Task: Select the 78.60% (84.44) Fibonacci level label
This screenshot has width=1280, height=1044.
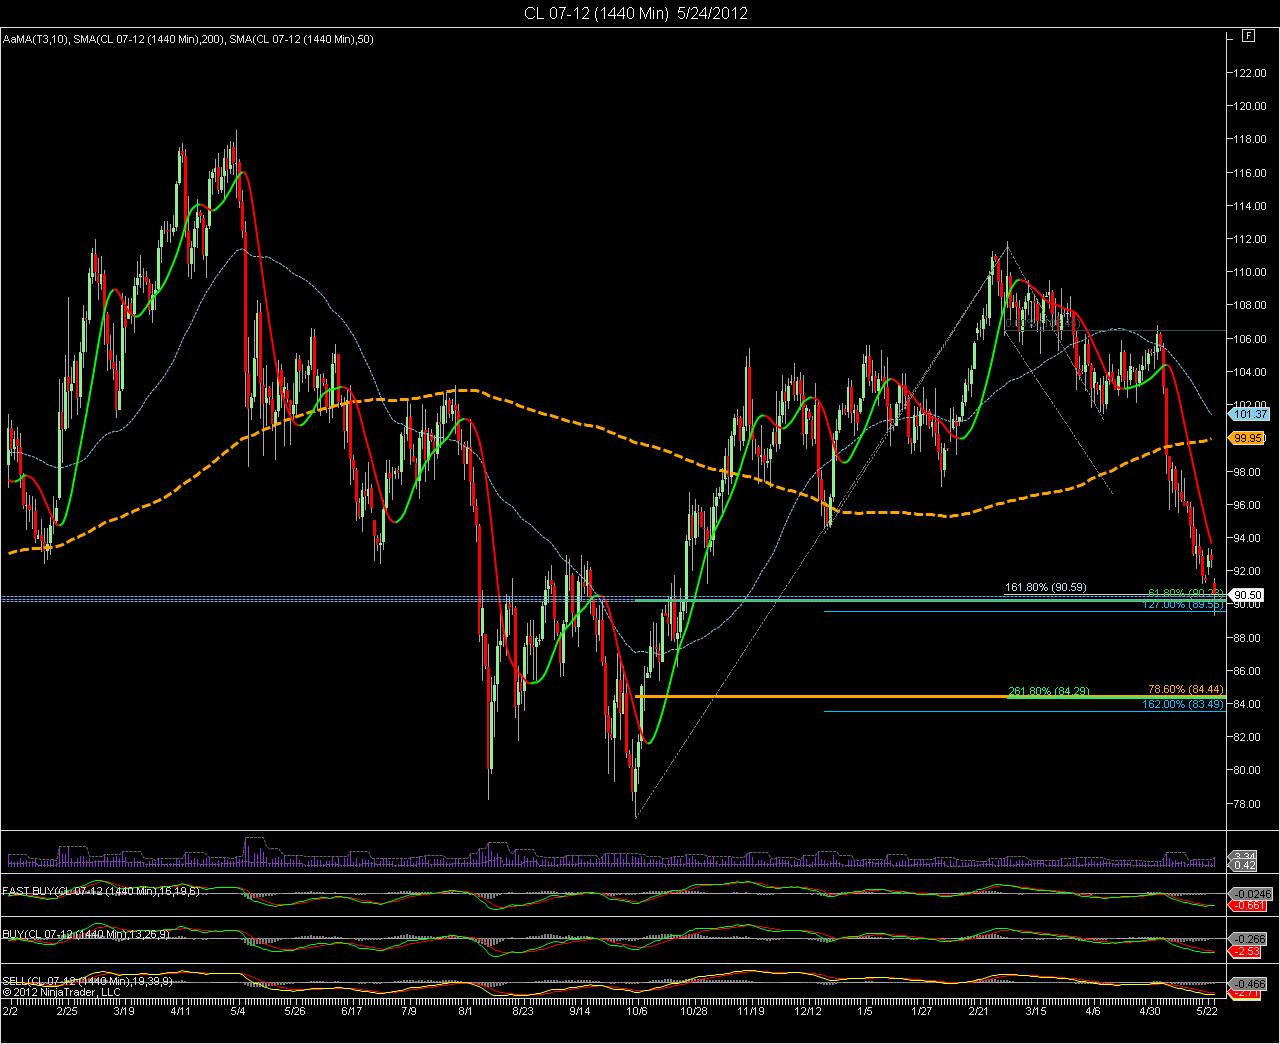Action: 1185,689
